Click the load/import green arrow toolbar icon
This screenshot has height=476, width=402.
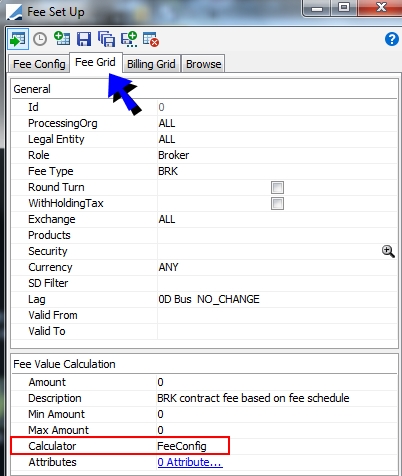click(x=18, y=39)
